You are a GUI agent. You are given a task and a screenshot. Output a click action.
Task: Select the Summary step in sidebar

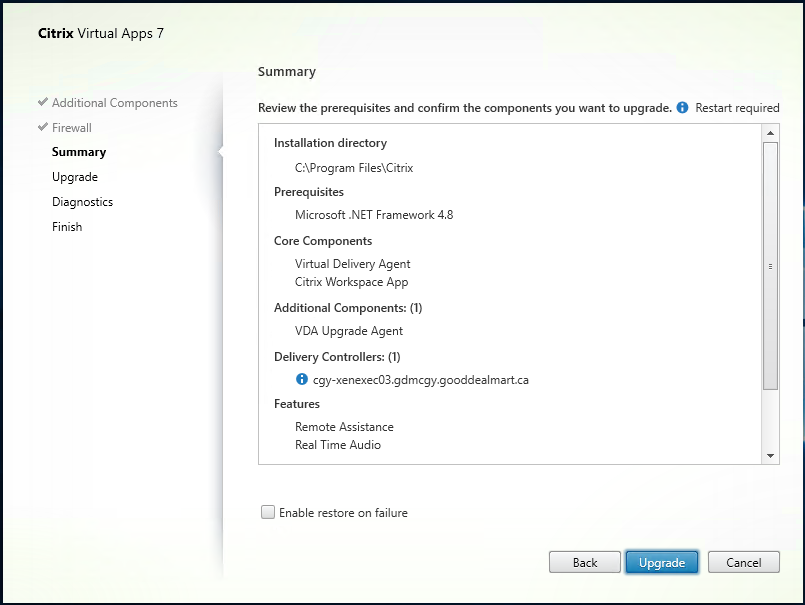pyautogui.click(x=79, y=152)
